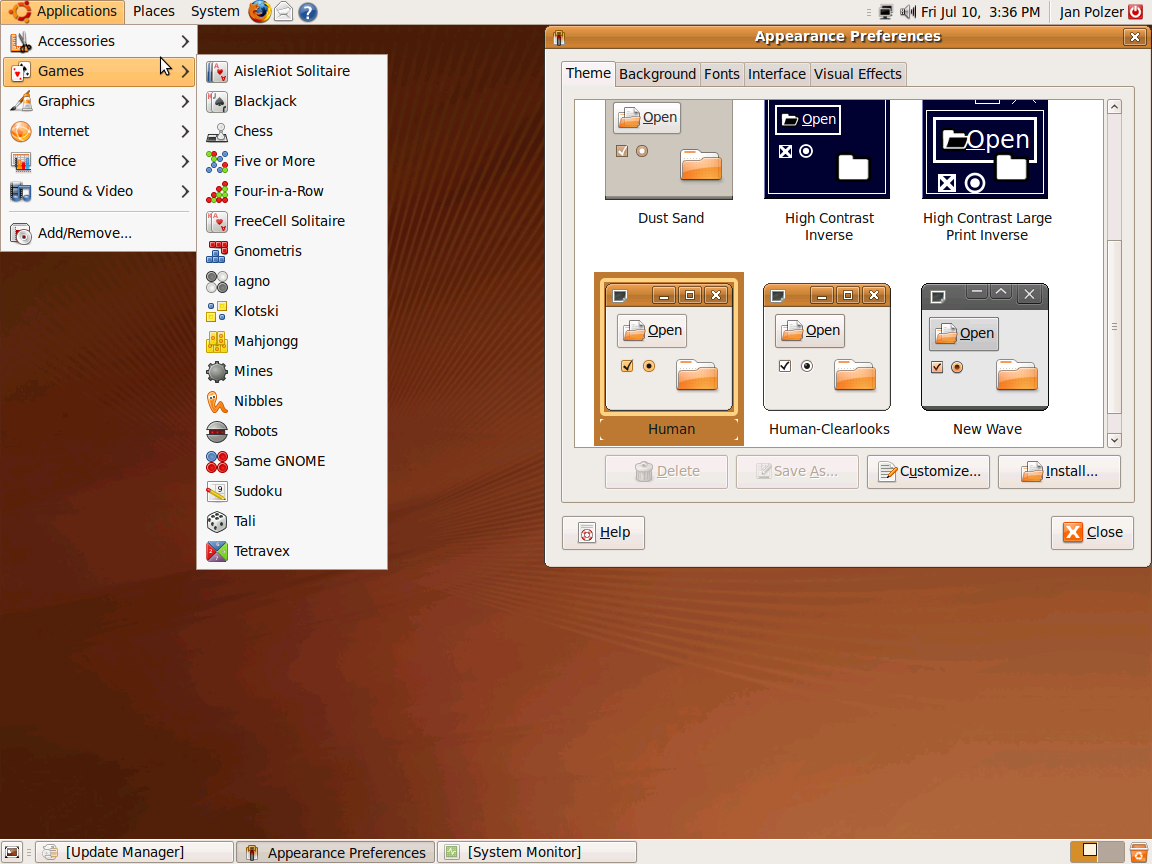Viewport: 1152px width, 864px height.
Task: Click the Save As... button
Action: tap(797, 472)
